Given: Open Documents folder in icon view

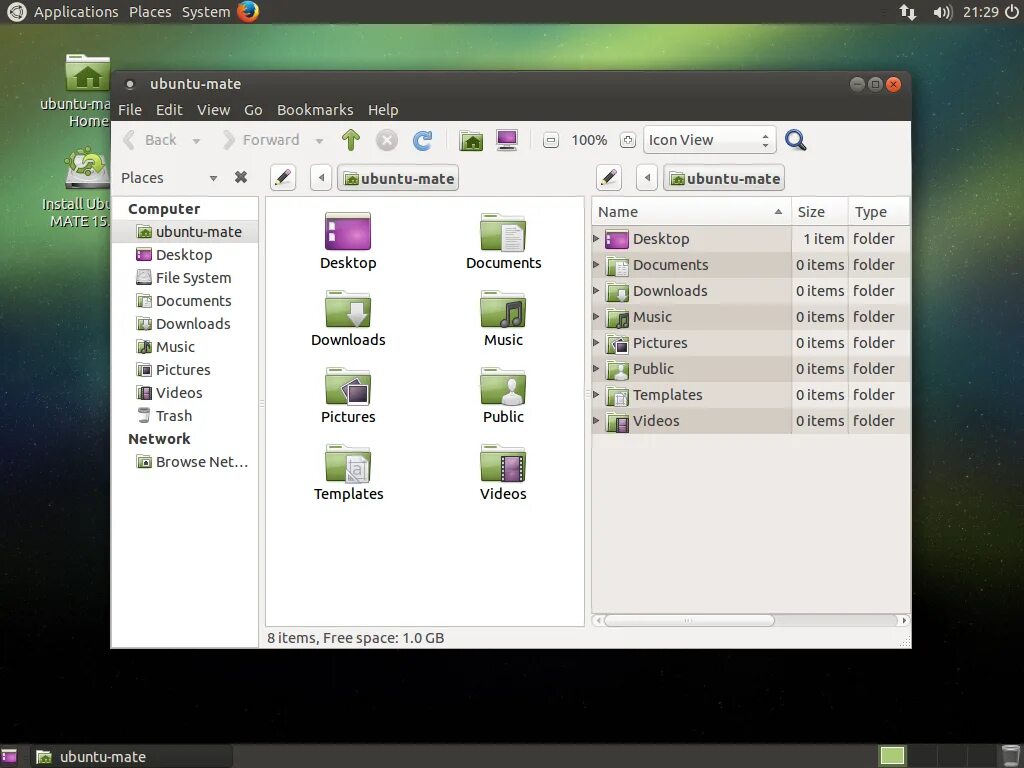Looking at the screenshot, I should [x=504, y=242].
